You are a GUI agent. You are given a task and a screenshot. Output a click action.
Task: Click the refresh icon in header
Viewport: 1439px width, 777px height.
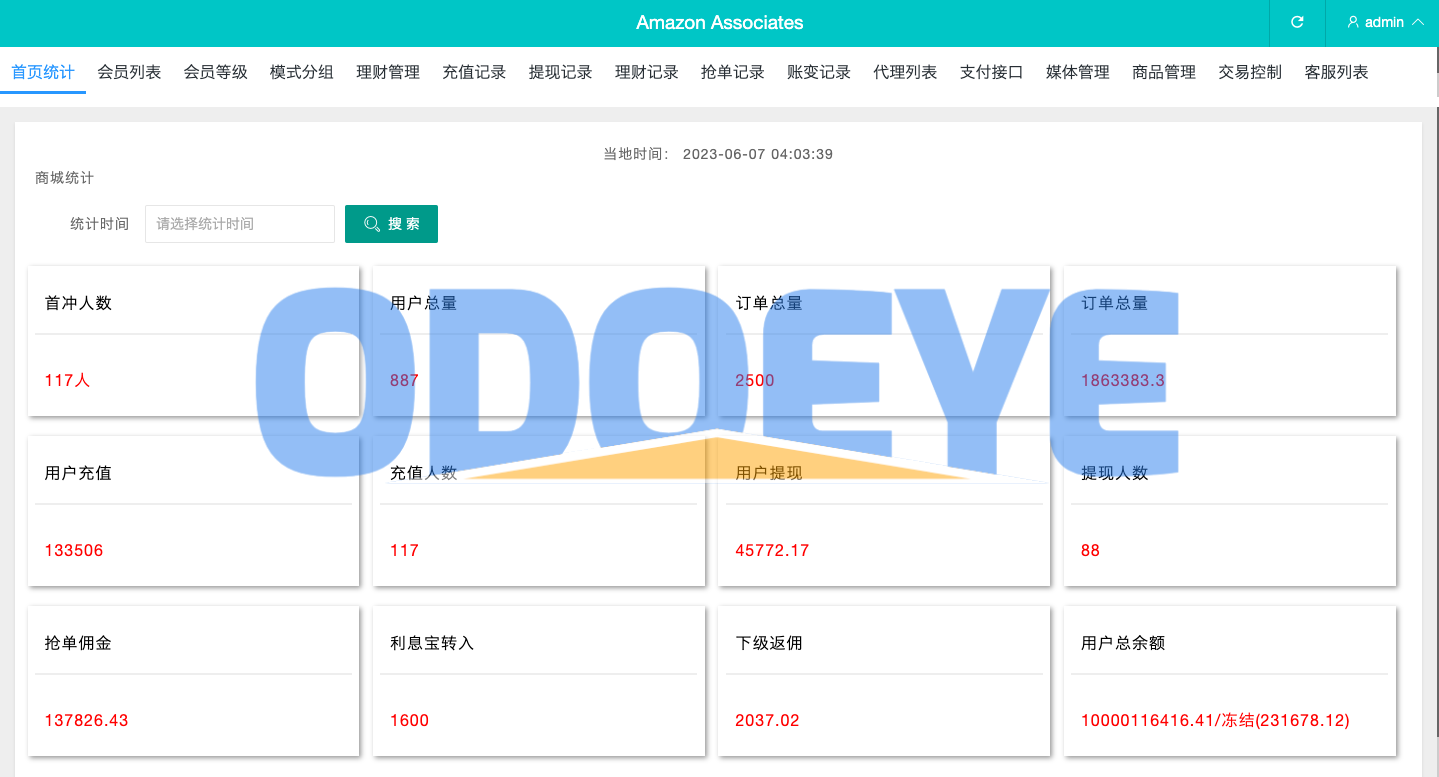[x=1297, y=22]
